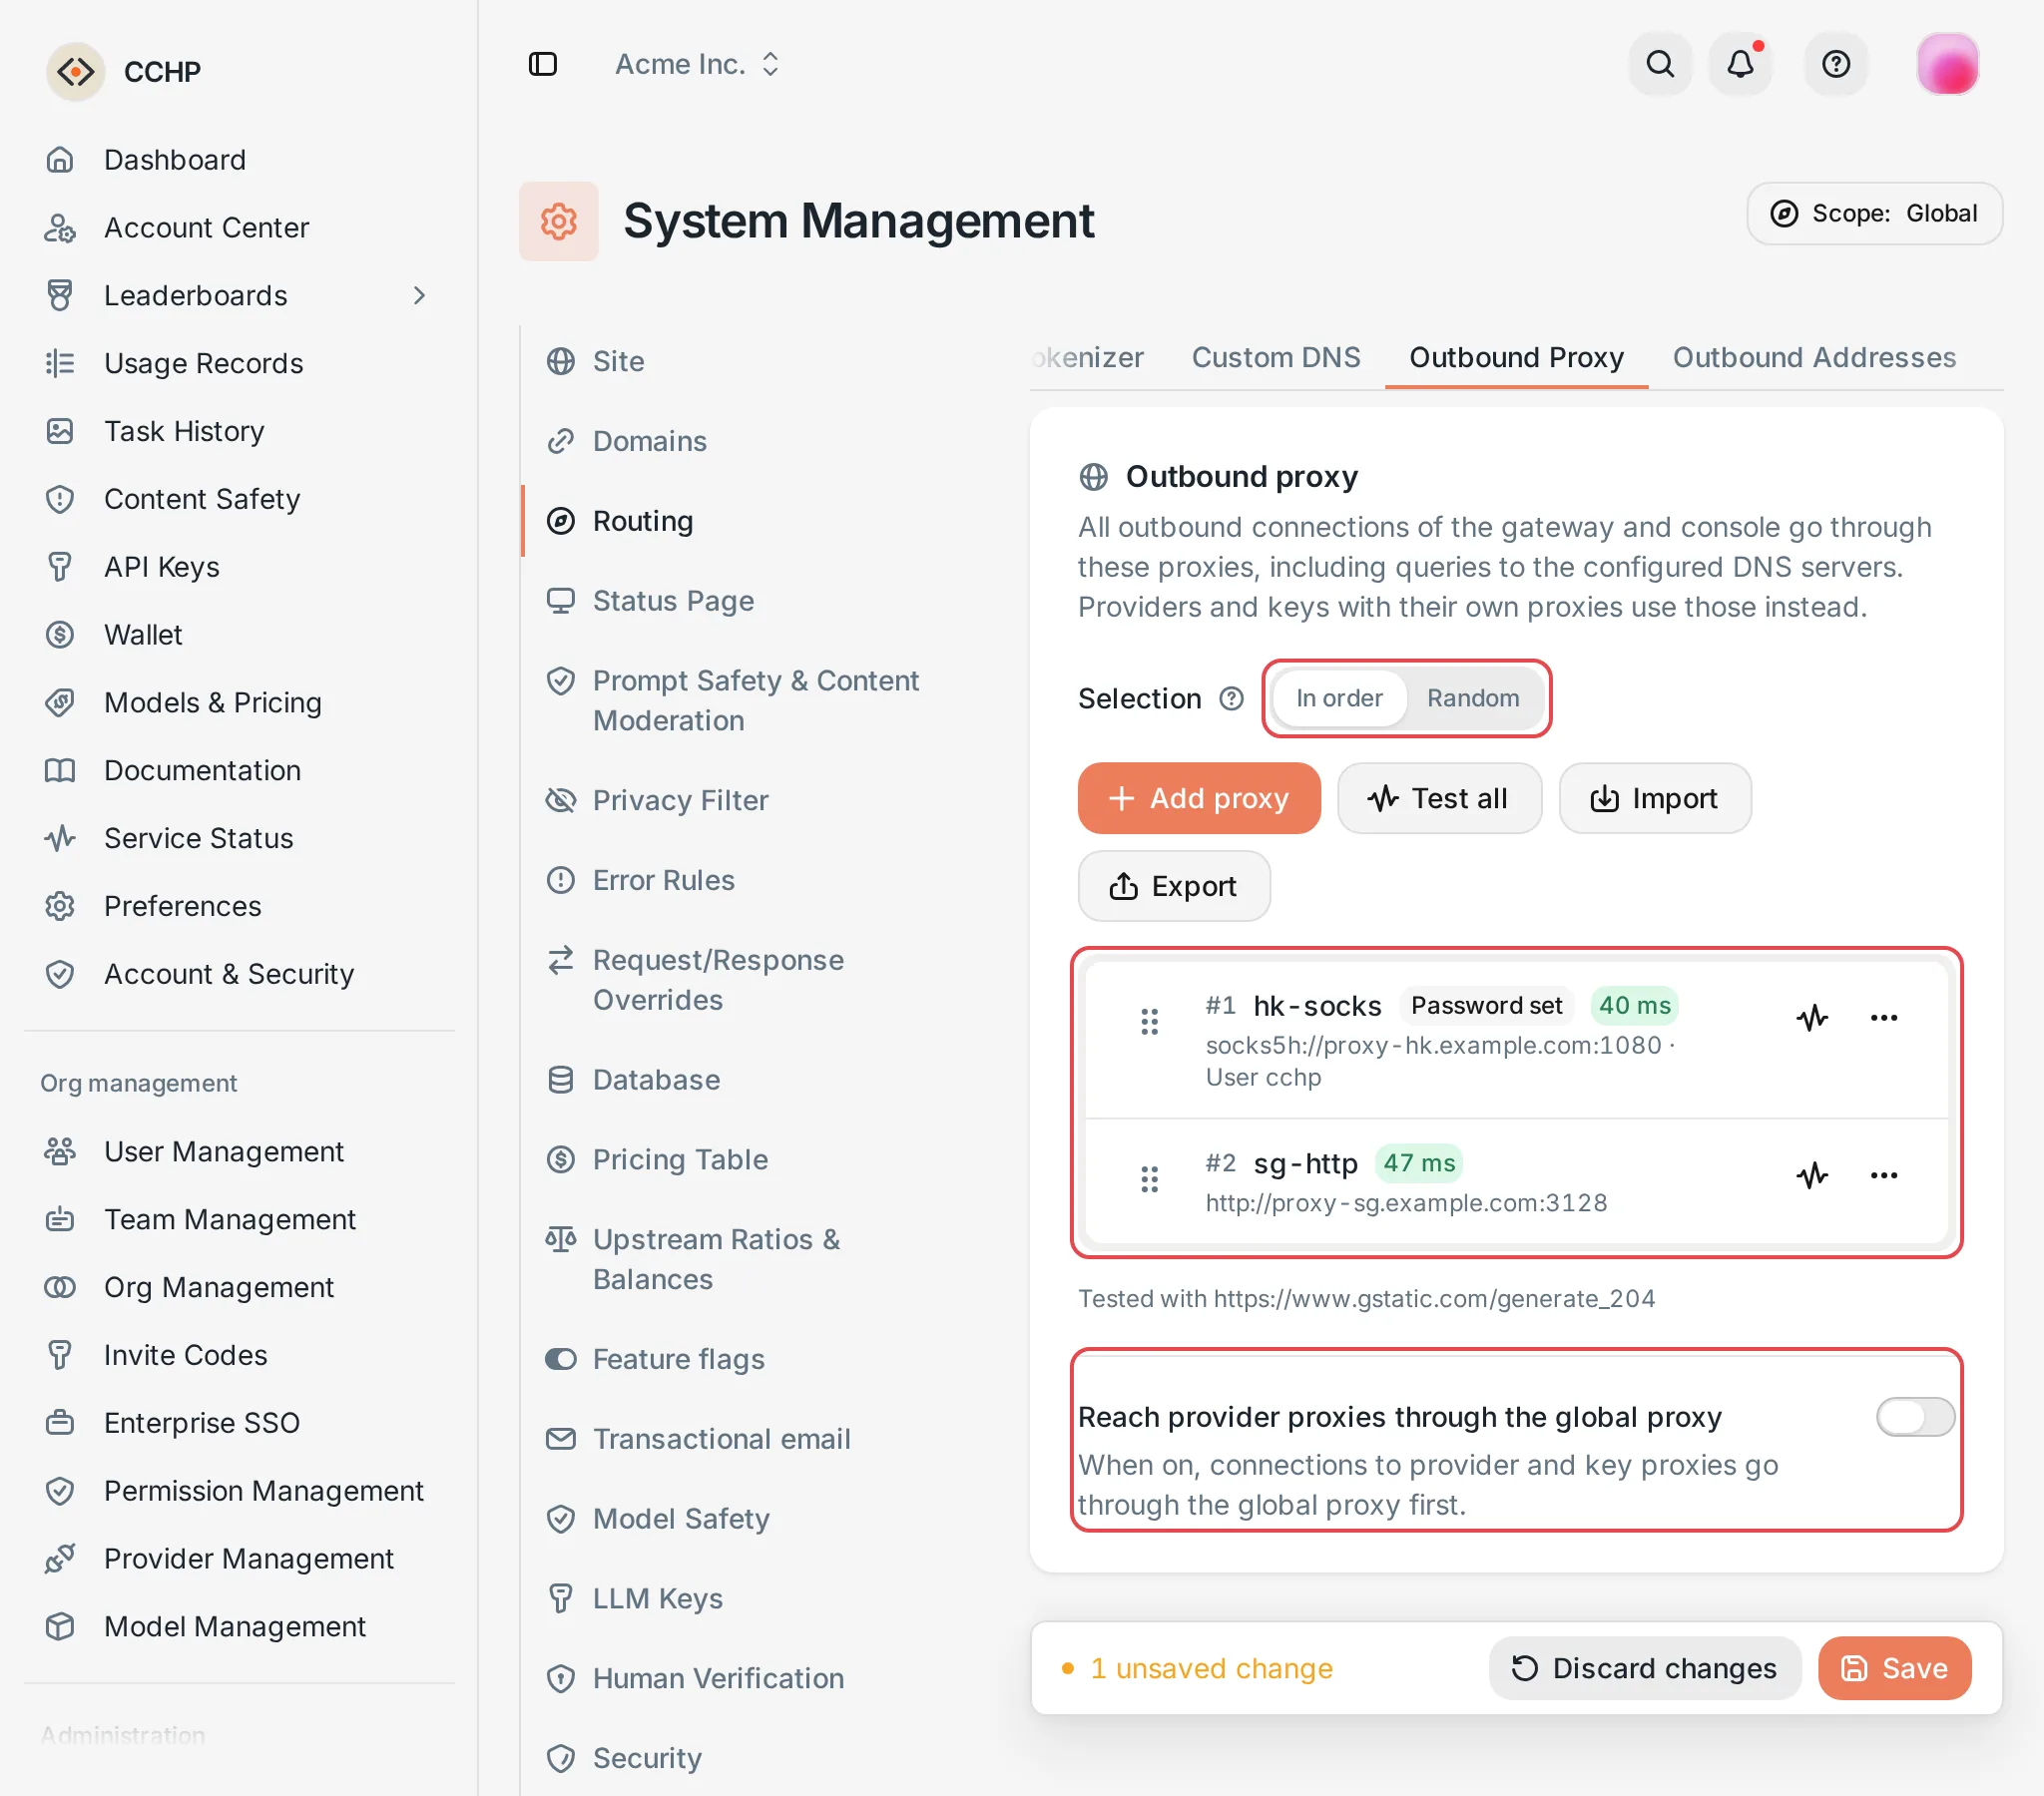Select Random selection mode
The width and height of the screenshot is (2044, 1796).
coord(1472,698)
